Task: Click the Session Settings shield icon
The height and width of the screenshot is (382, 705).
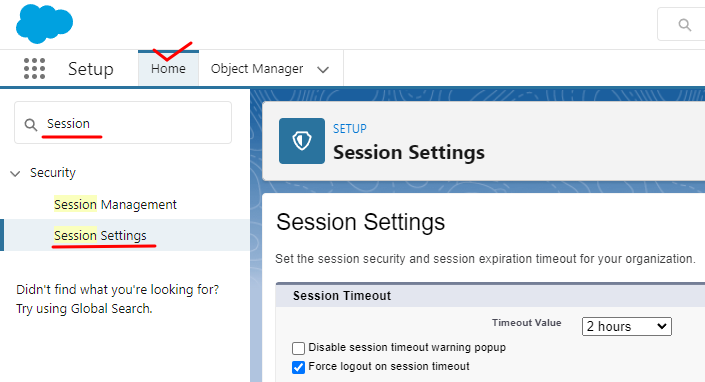Action: click(302, 141)
